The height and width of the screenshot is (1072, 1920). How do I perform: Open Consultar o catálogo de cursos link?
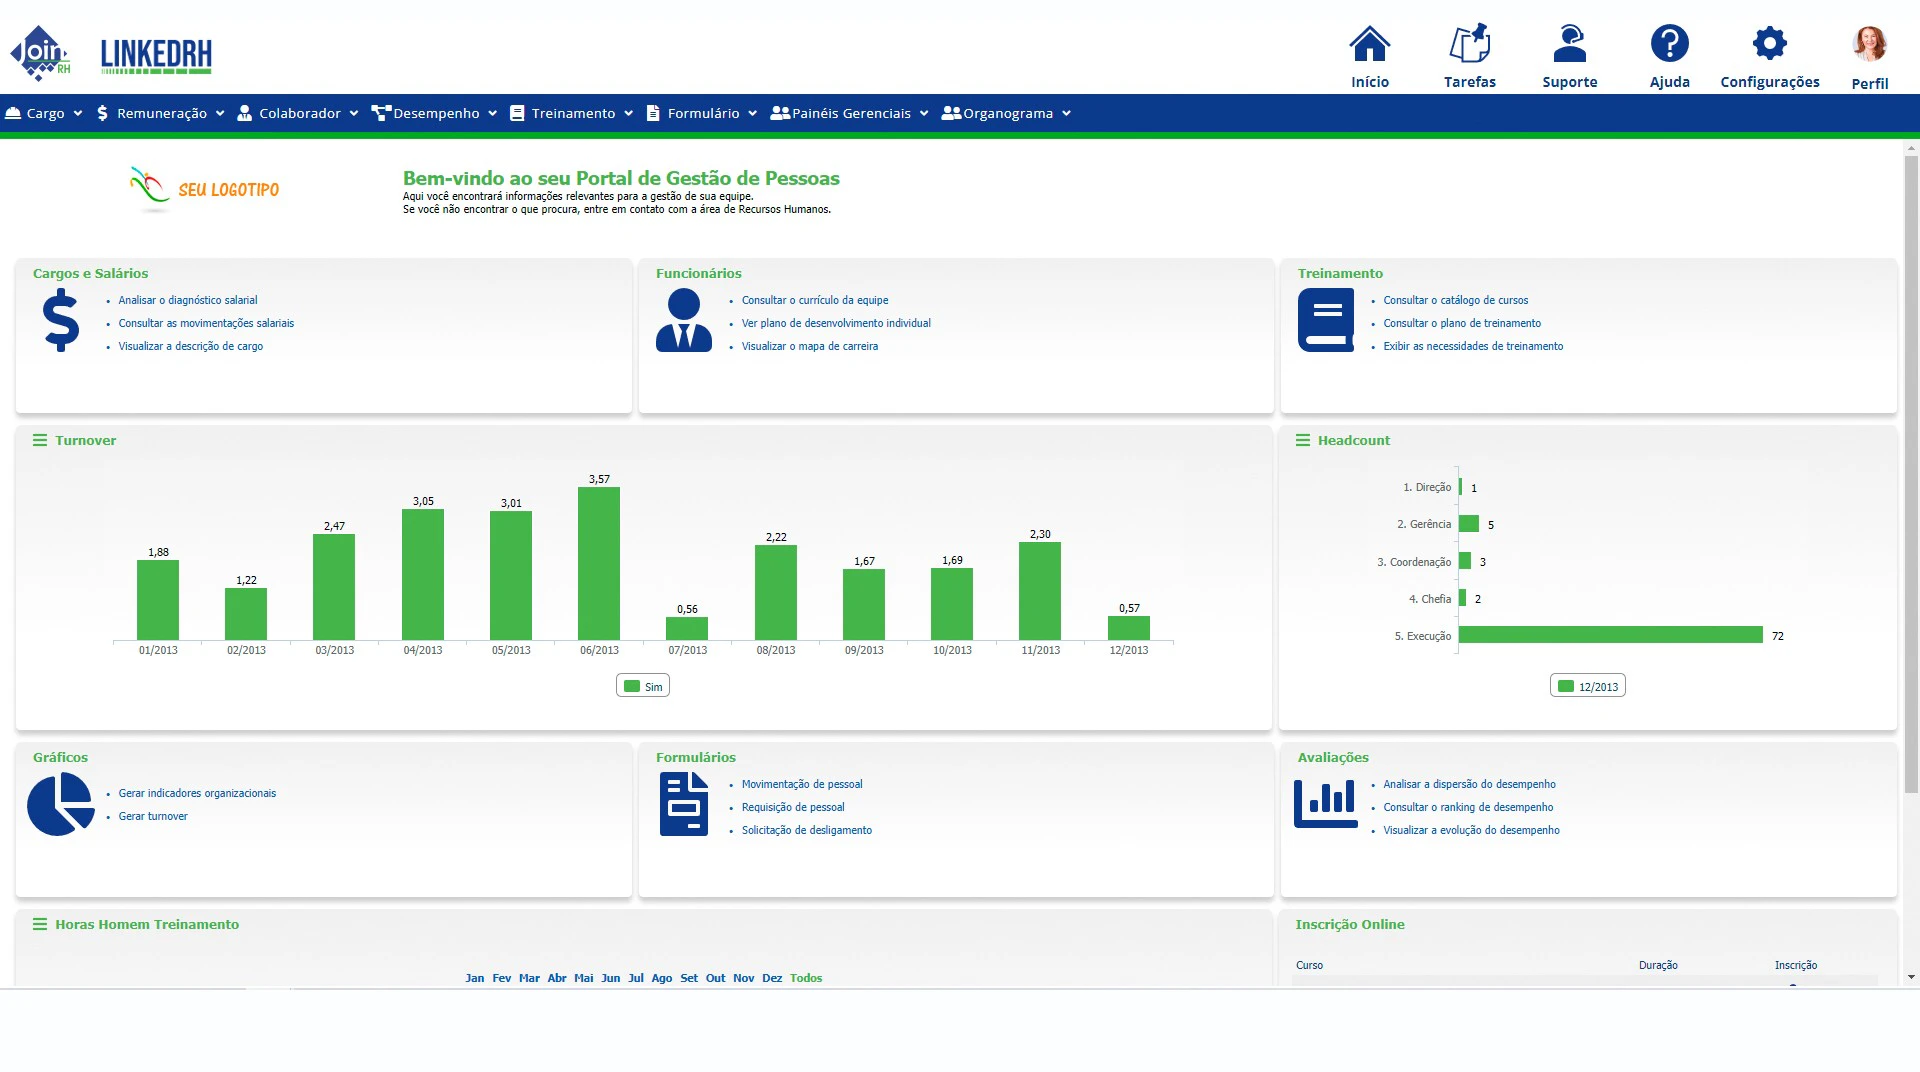(1455, 300)
